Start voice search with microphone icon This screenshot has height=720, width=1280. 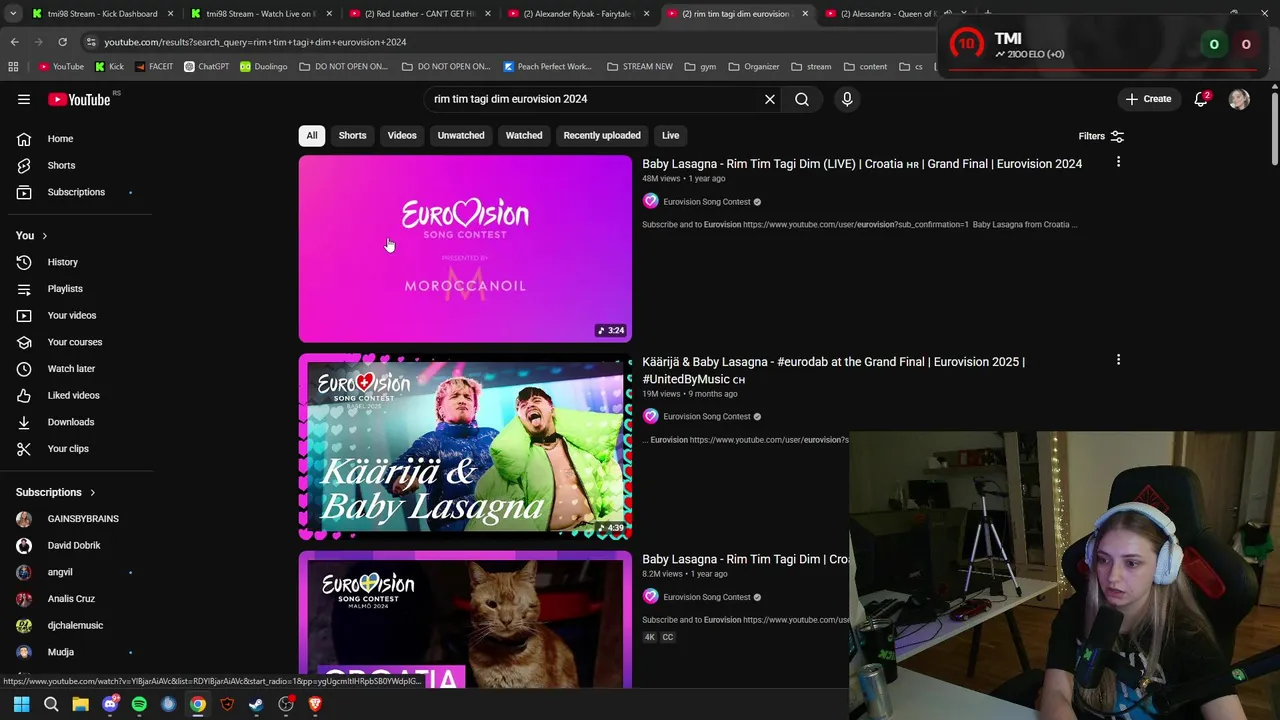pos(847,99)
